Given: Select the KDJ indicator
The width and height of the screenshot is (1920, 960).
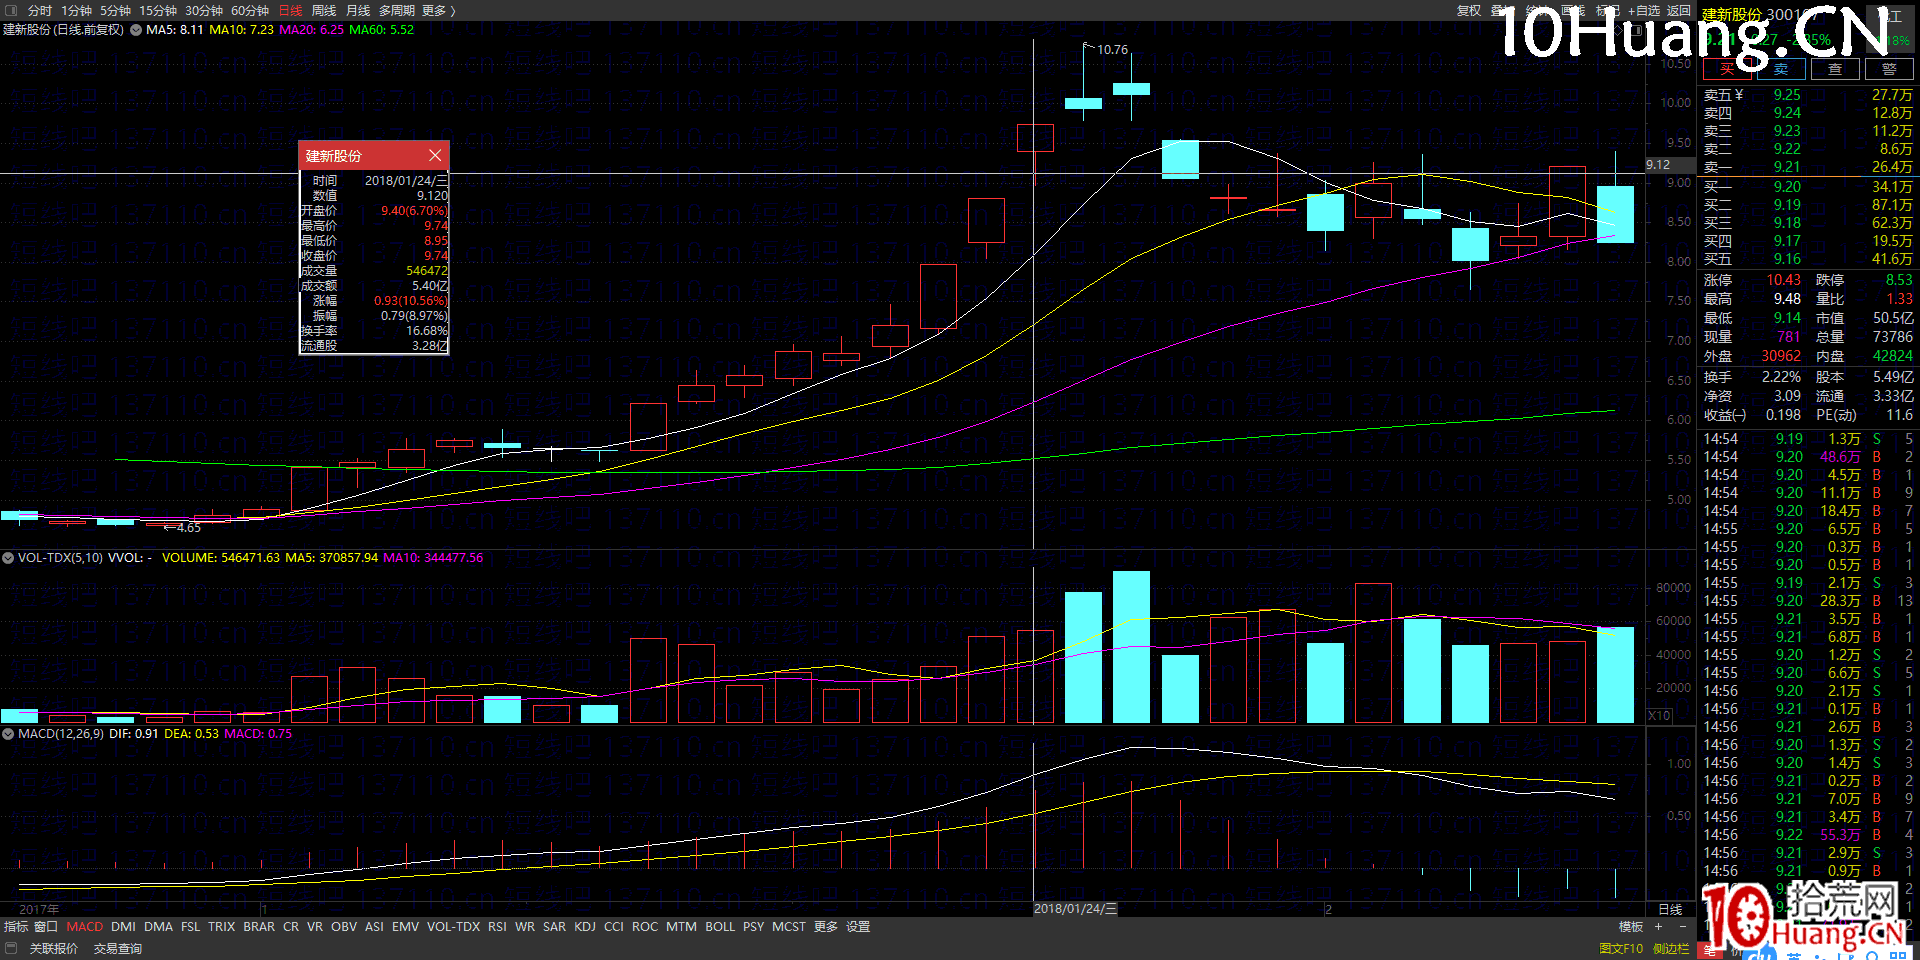Looking at the screenshot, I should [585, 927].
